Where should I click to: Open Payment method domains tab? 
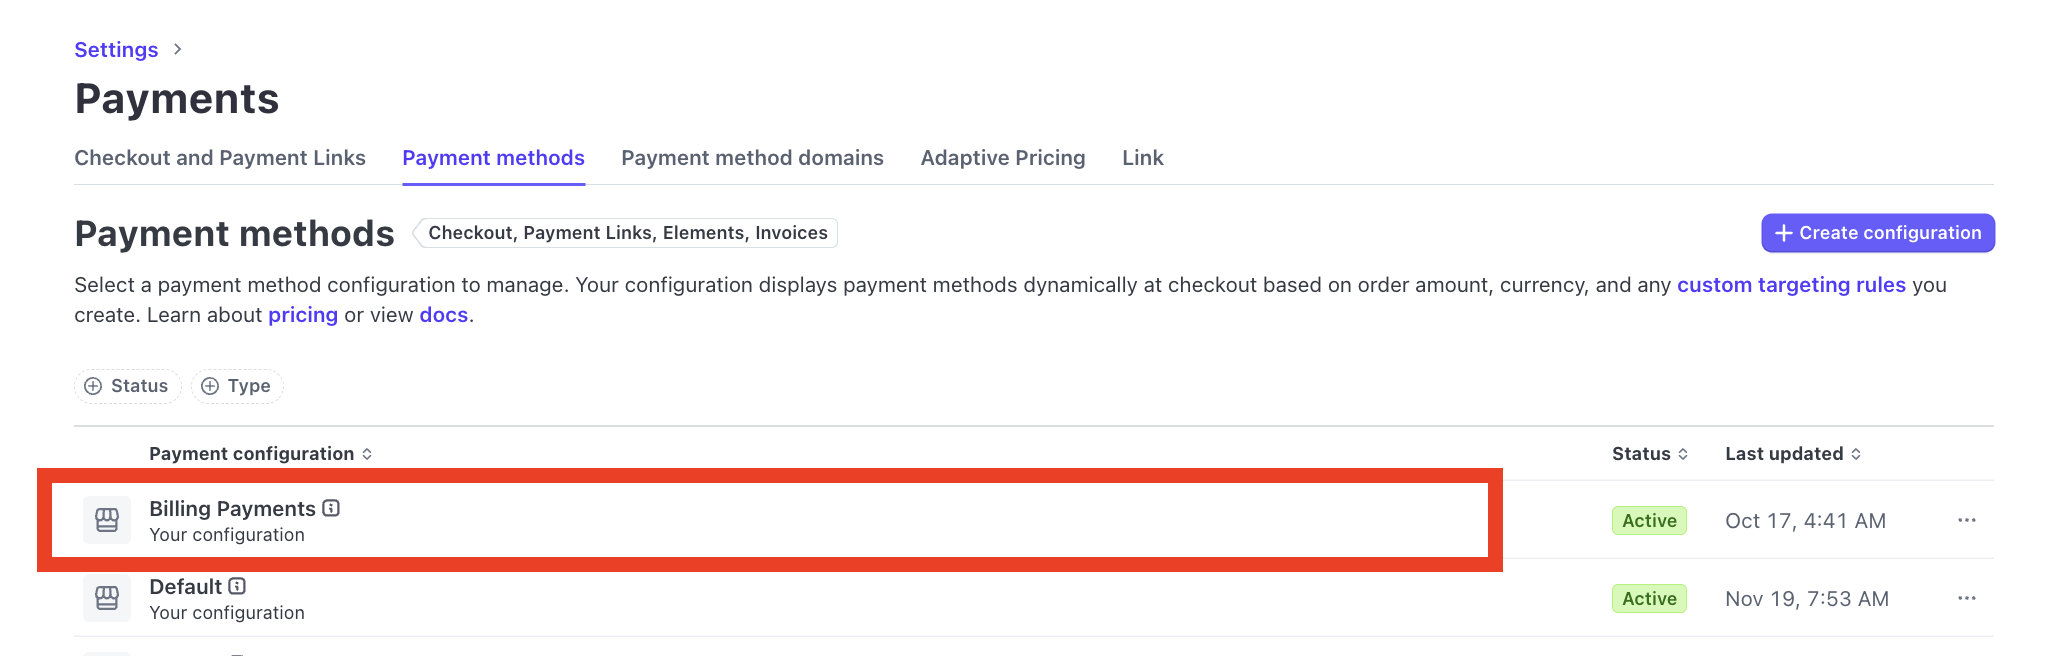[x=752, y=158]
